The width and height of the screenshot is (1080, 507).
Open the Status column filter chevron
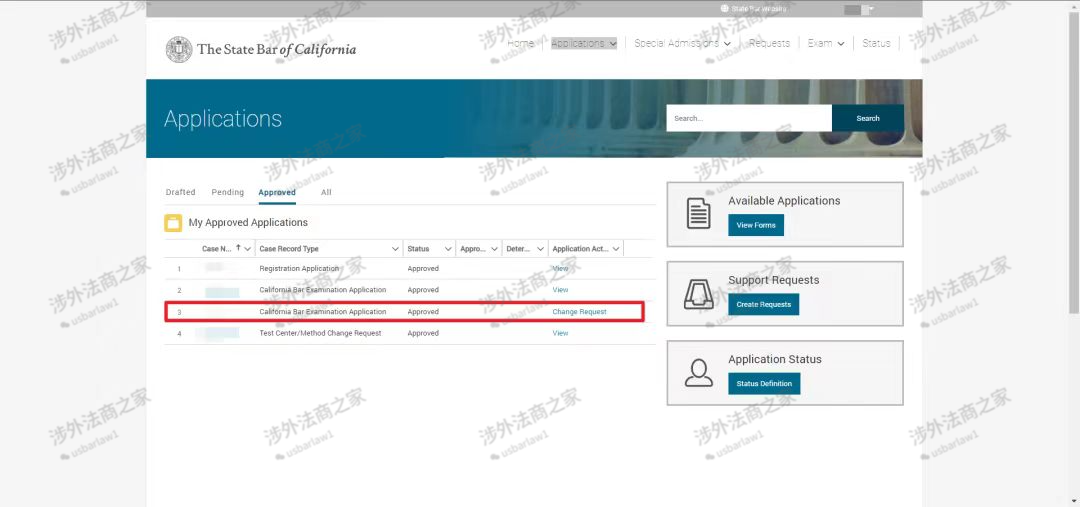(447, 249)
